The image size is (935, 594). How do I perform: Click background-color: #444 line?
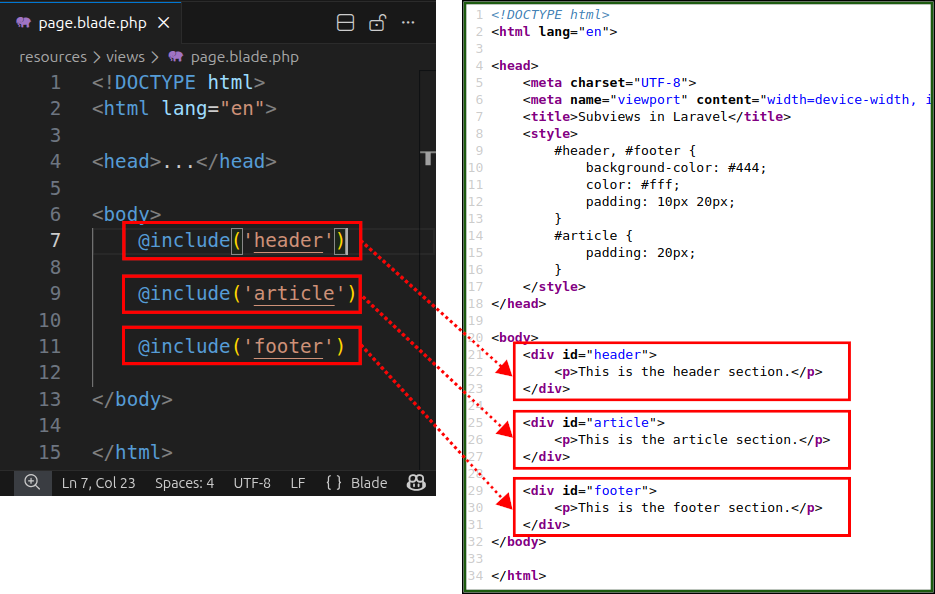[676, 168]
